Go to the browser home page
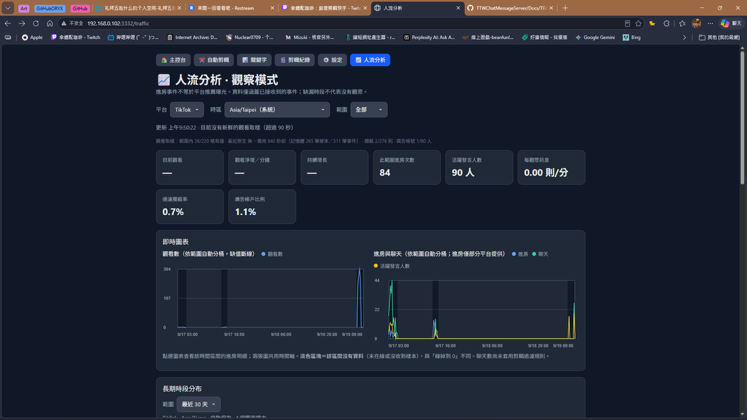Viewport: 747px width, 420px height. (x=50, y=23)
